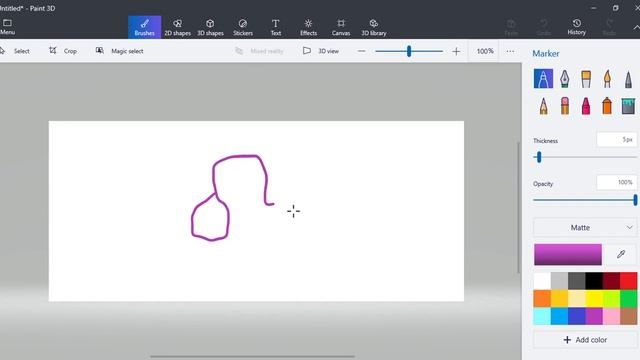Choose the green color swatch
The image size is (640, 360).
pyautogui.click(x=629, y=298)
